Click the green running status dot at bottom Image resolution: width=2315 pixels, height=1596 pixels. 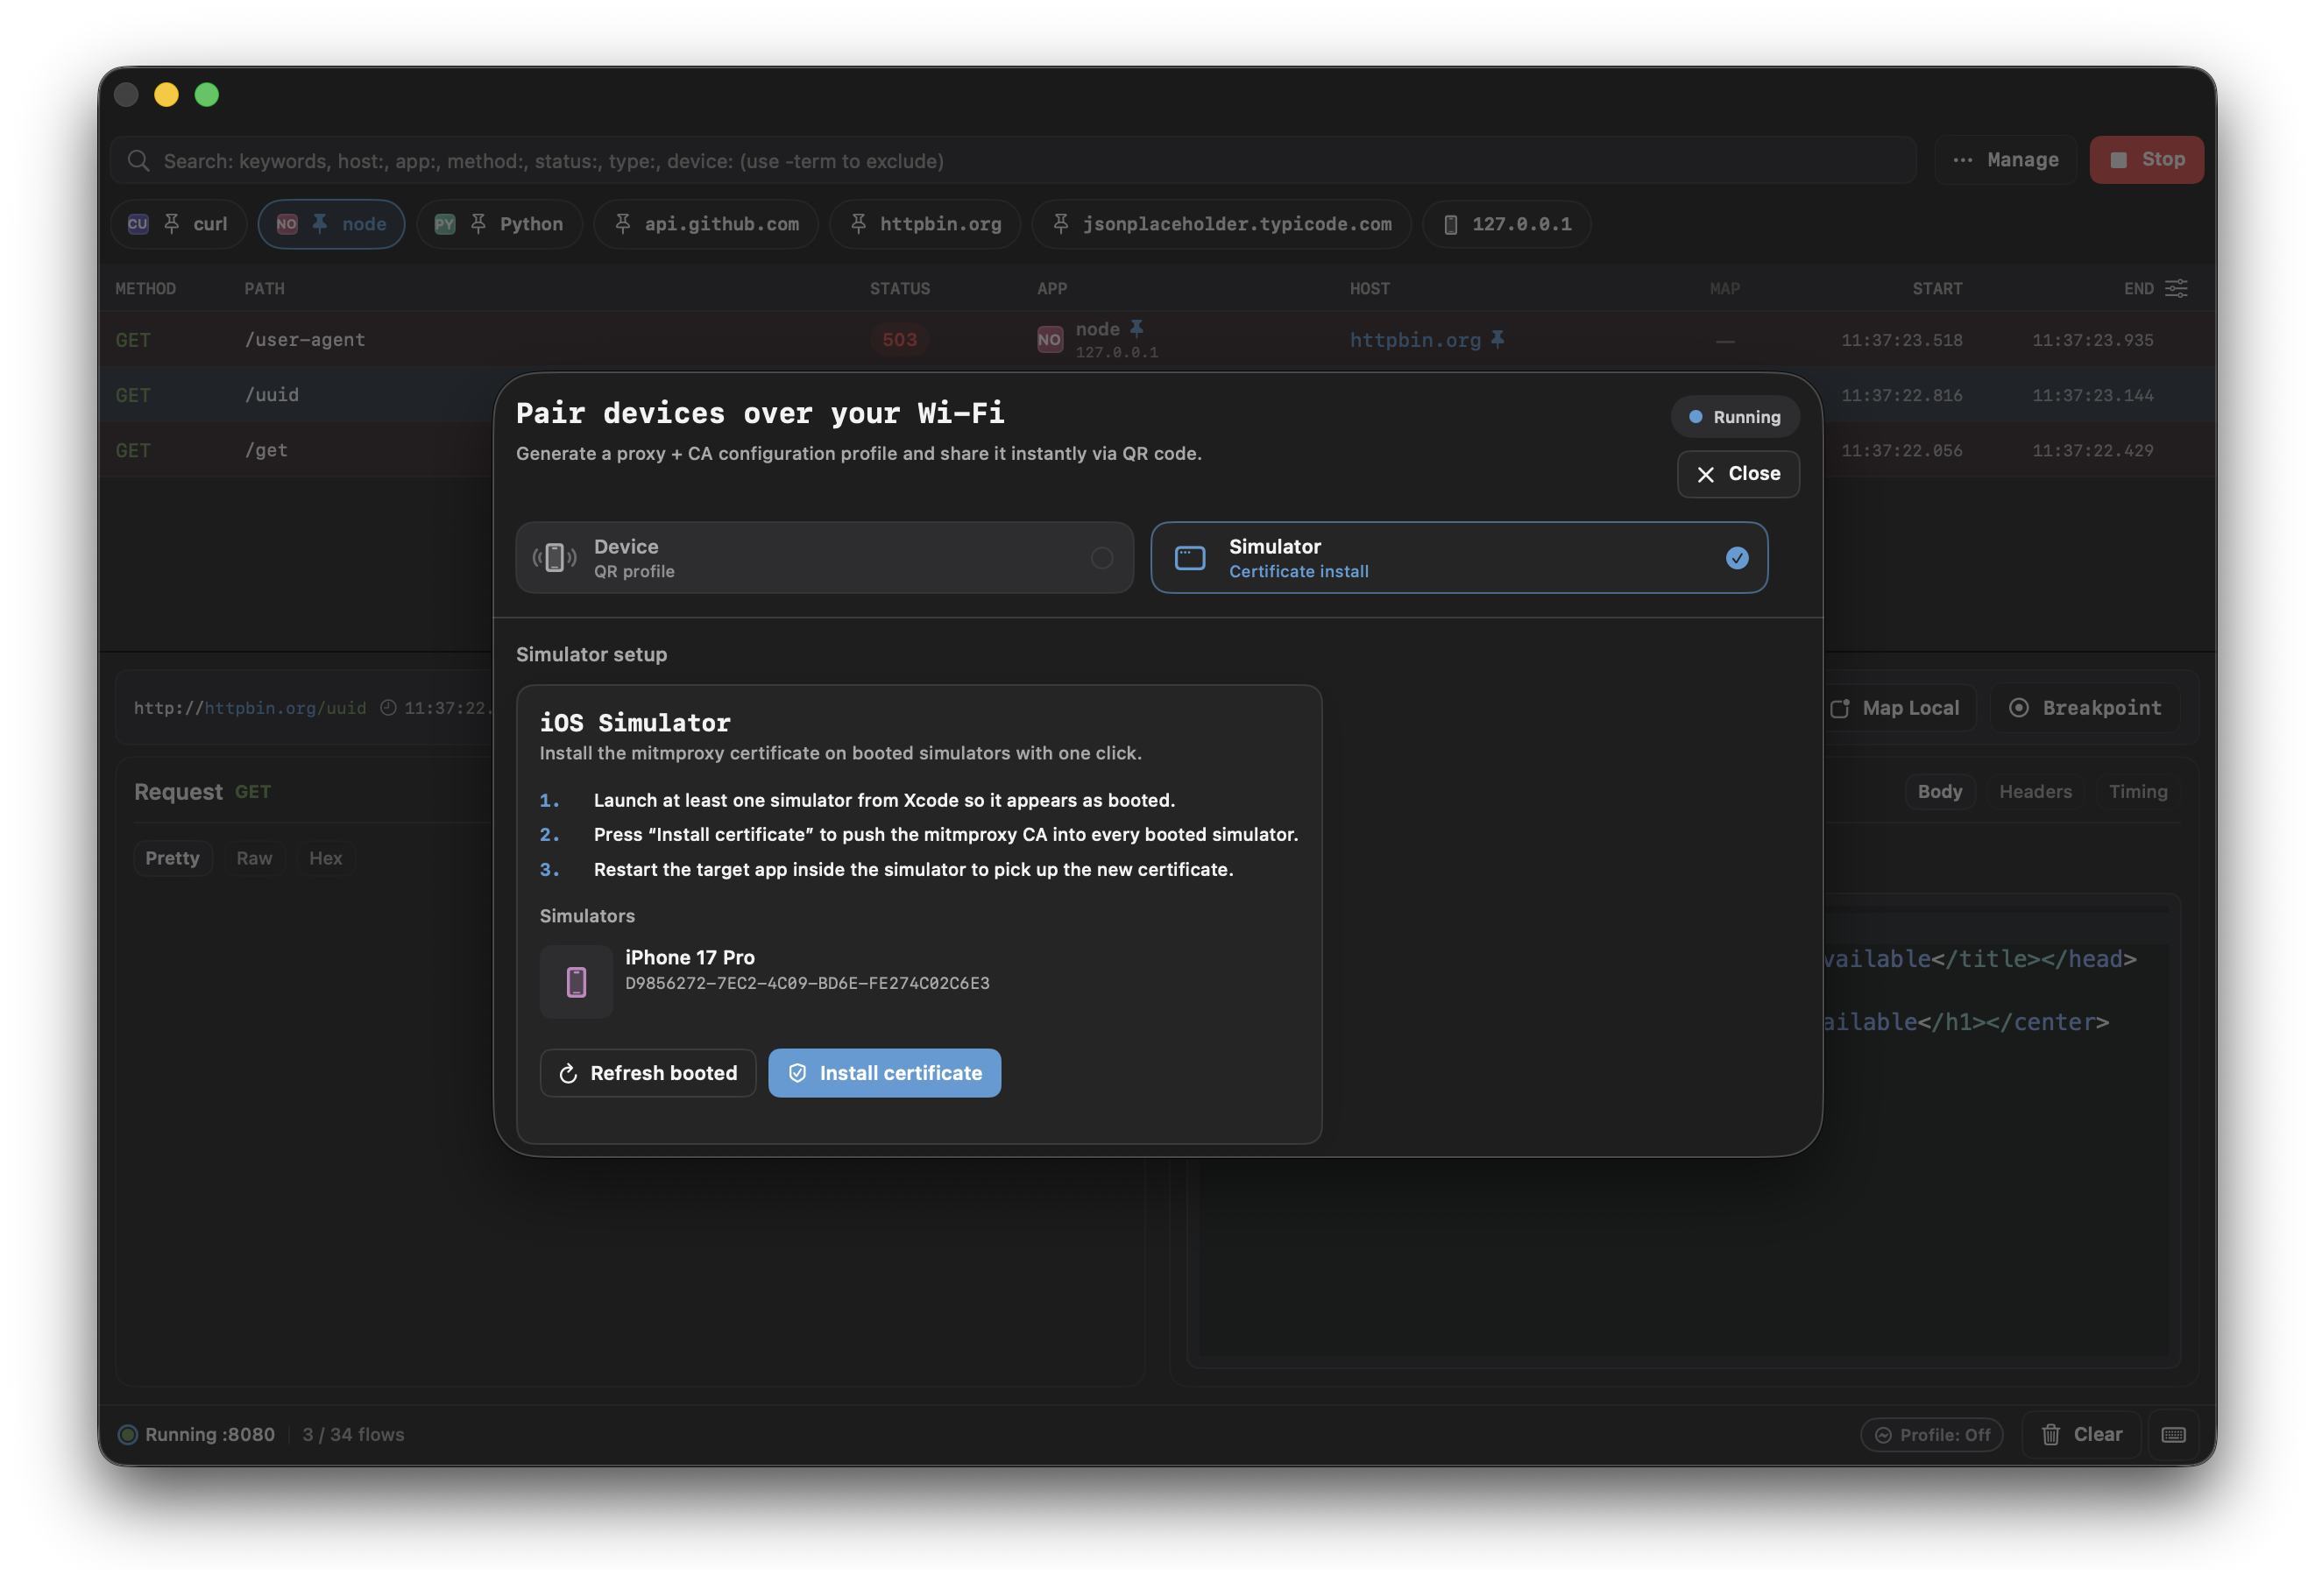pos(127,1435)
